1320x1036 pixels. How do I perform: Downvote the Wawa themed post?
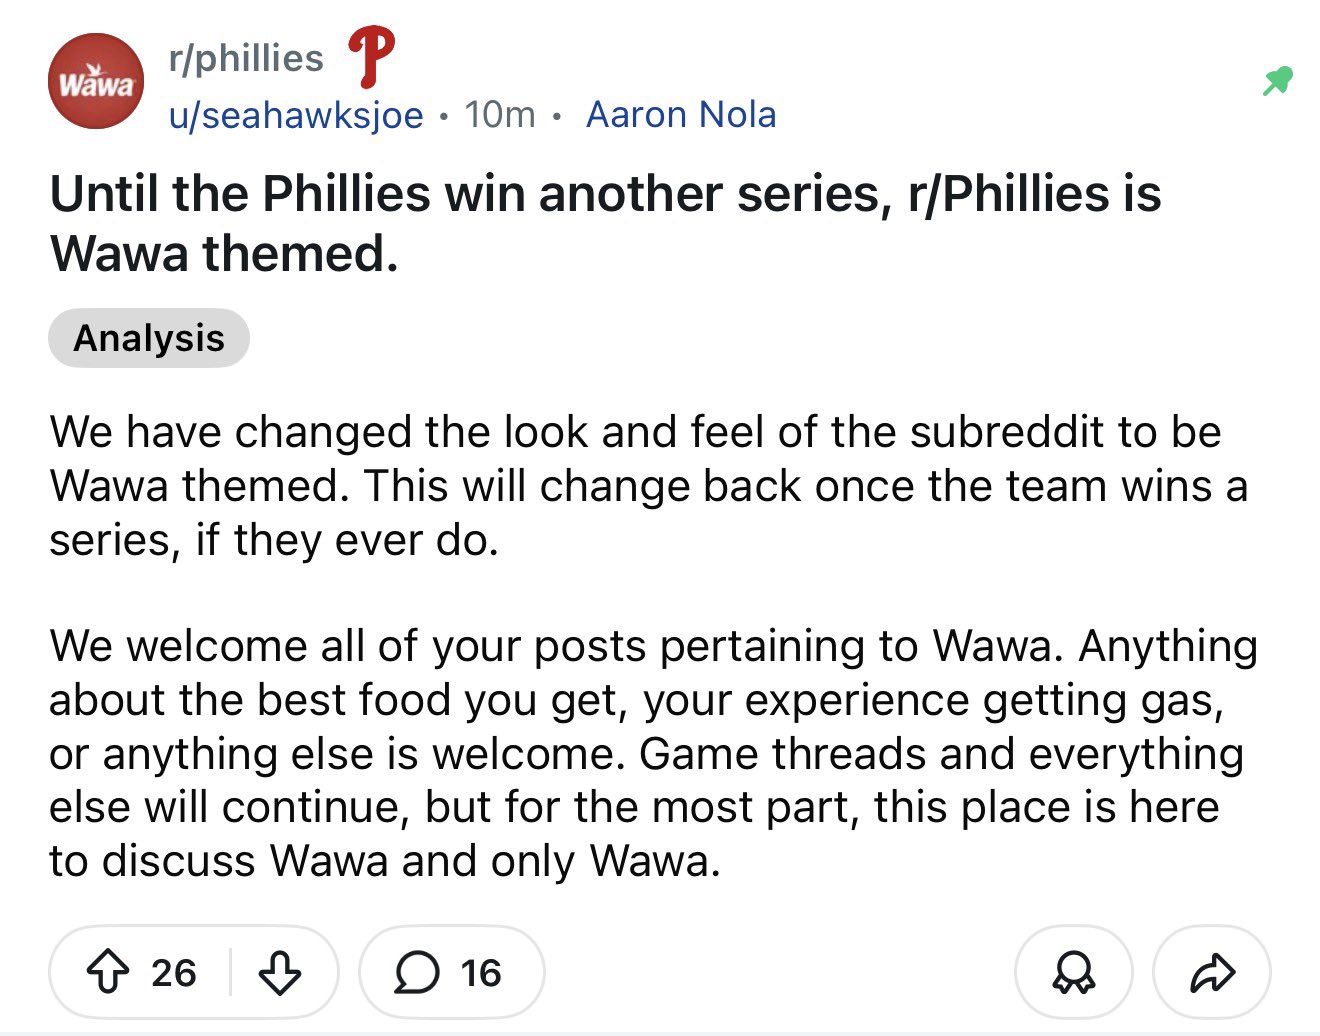coord(279,972)
